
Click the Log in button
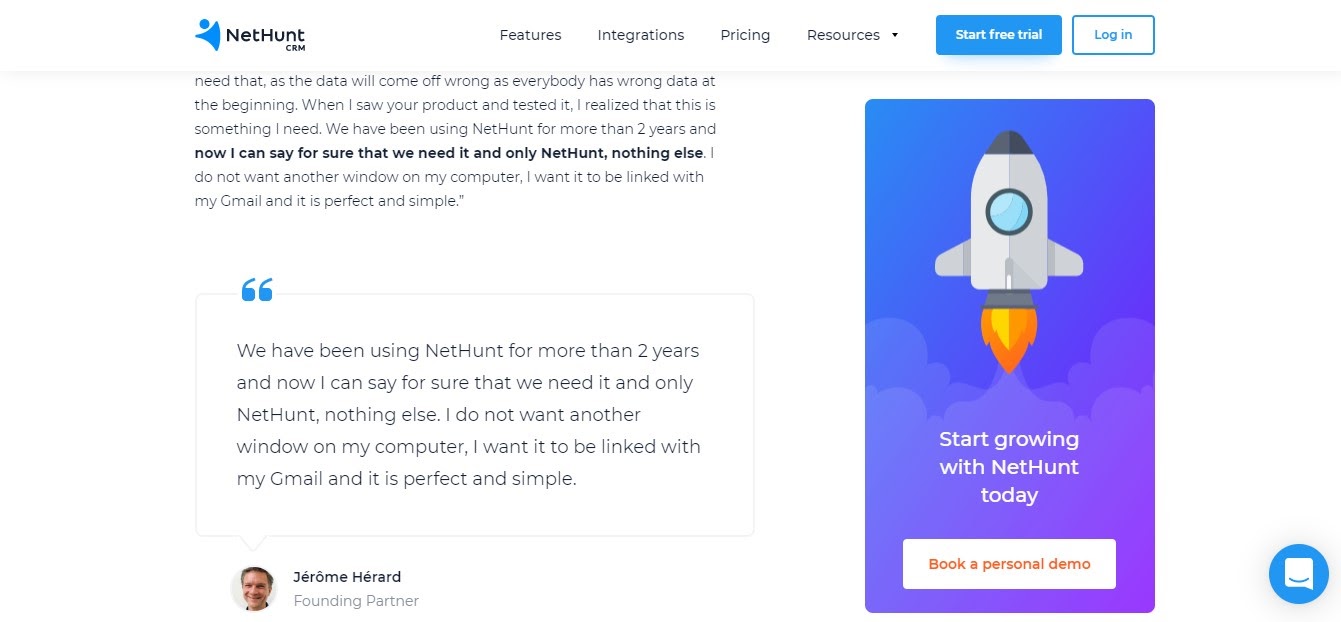(1113, 35)
